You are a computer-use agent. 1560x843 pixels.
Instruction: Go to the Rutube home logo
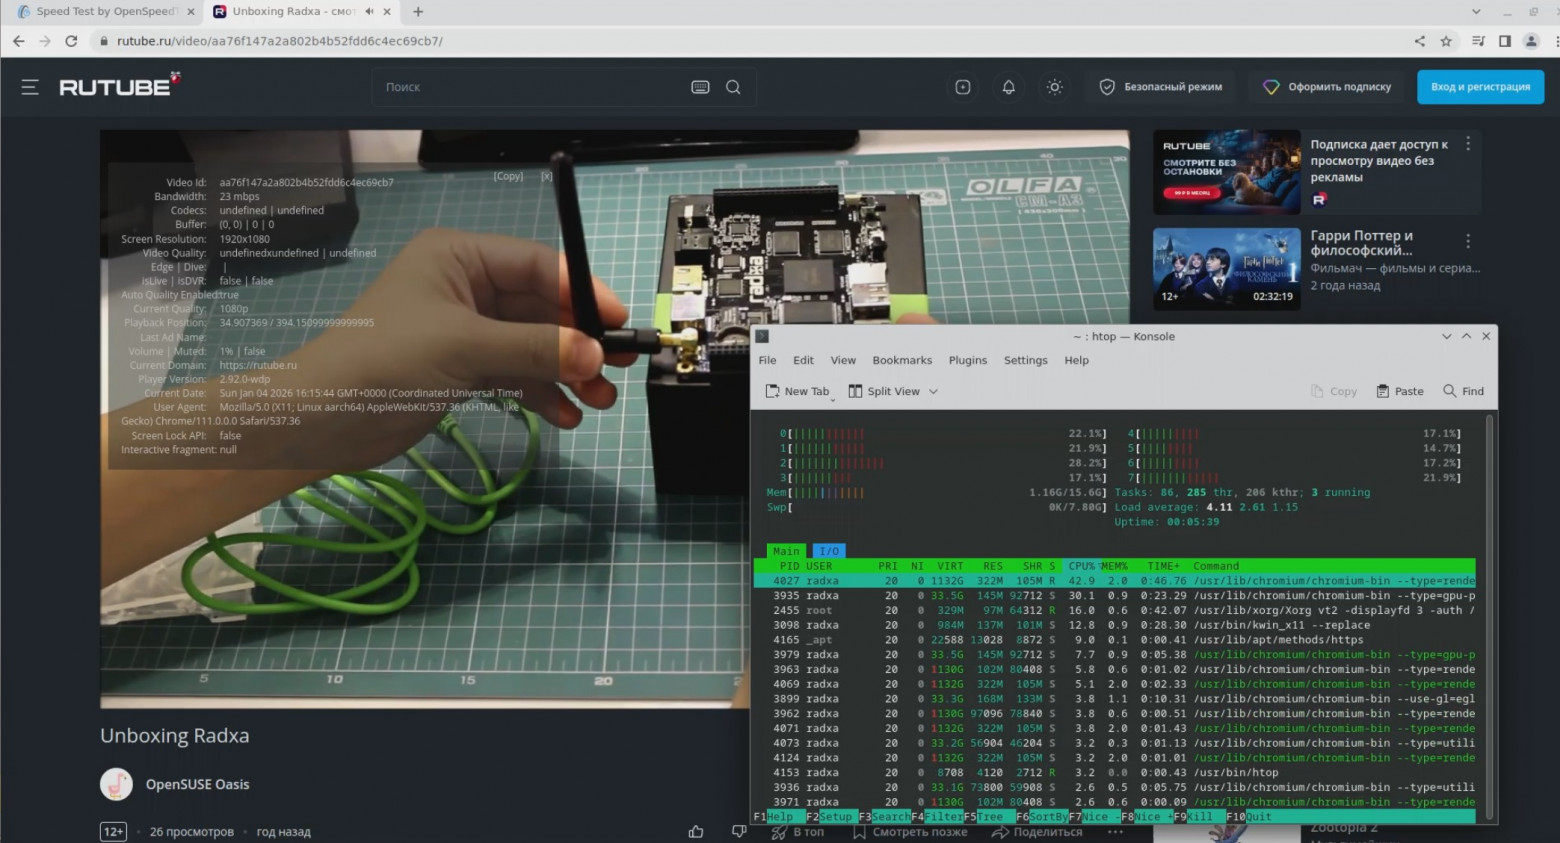[x=119, y=86]
